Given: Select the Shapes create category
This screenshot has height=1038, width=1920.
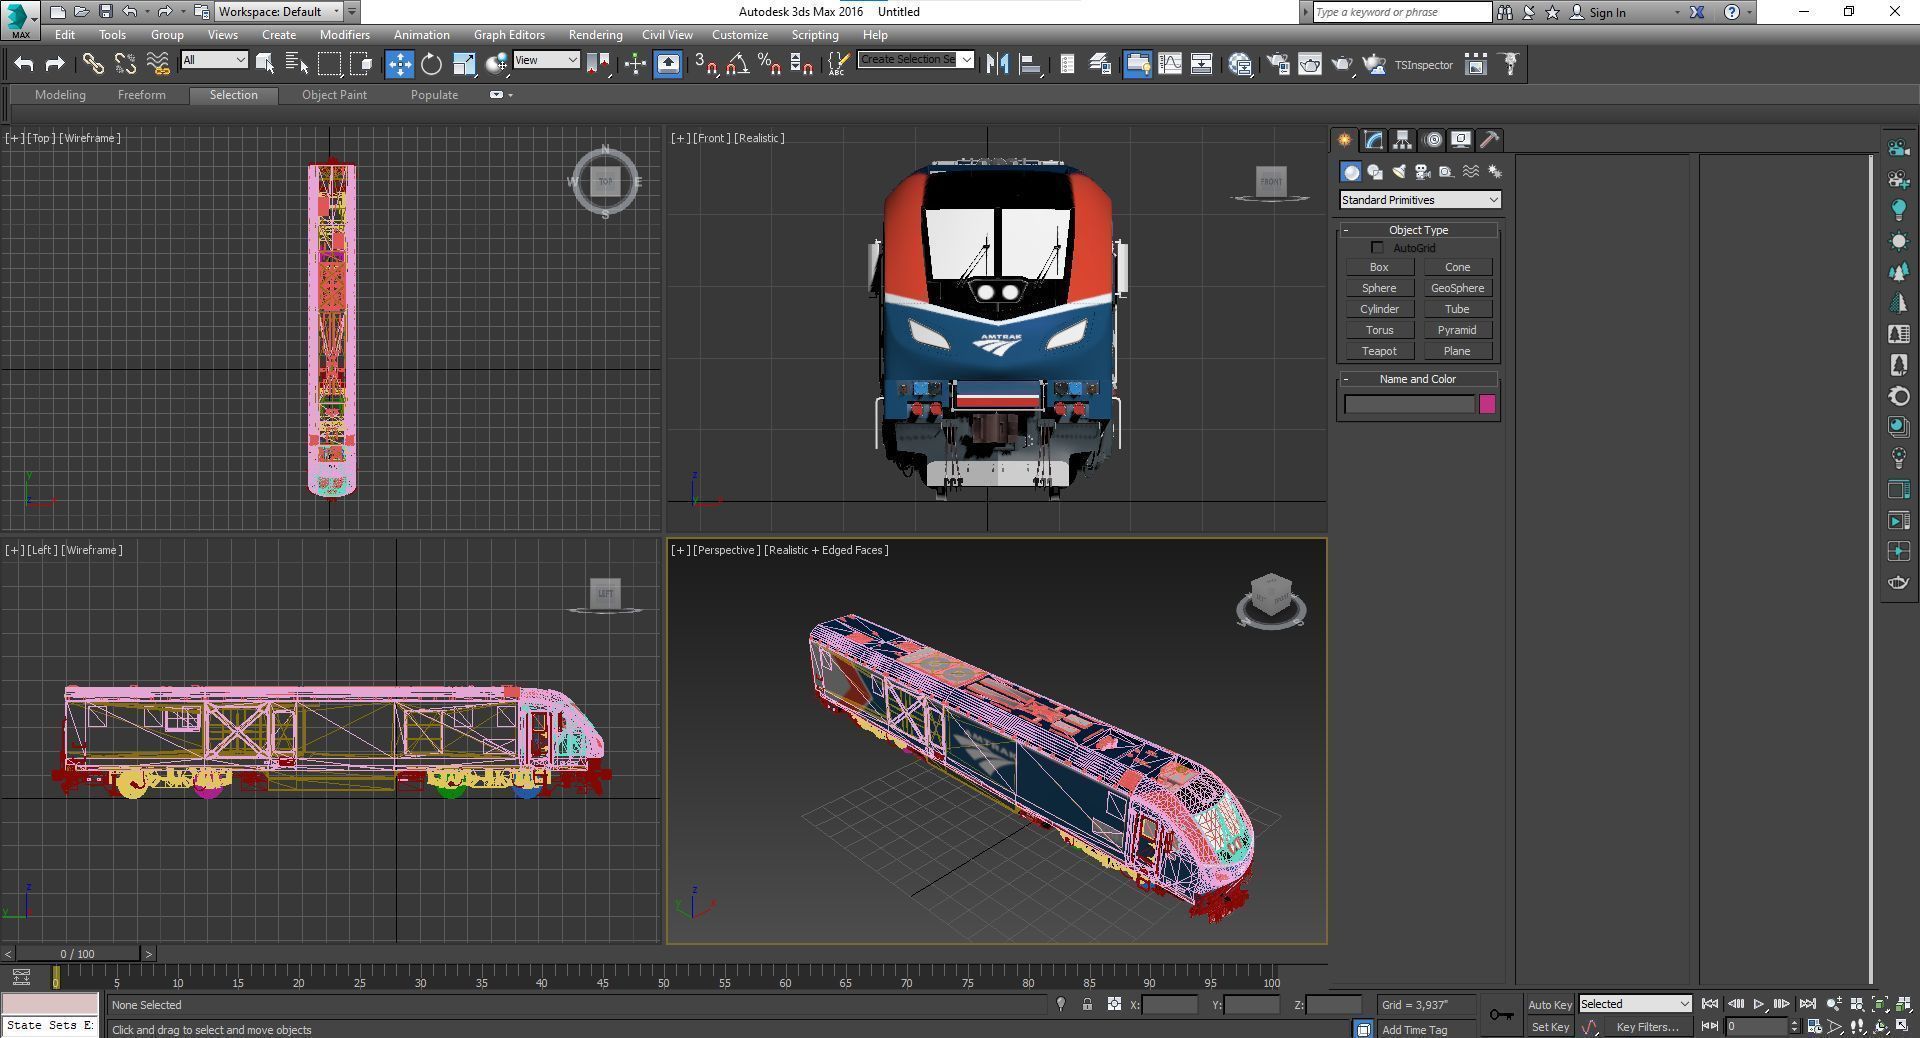Looking at the screenshot, I should (x=1375, y=172).
